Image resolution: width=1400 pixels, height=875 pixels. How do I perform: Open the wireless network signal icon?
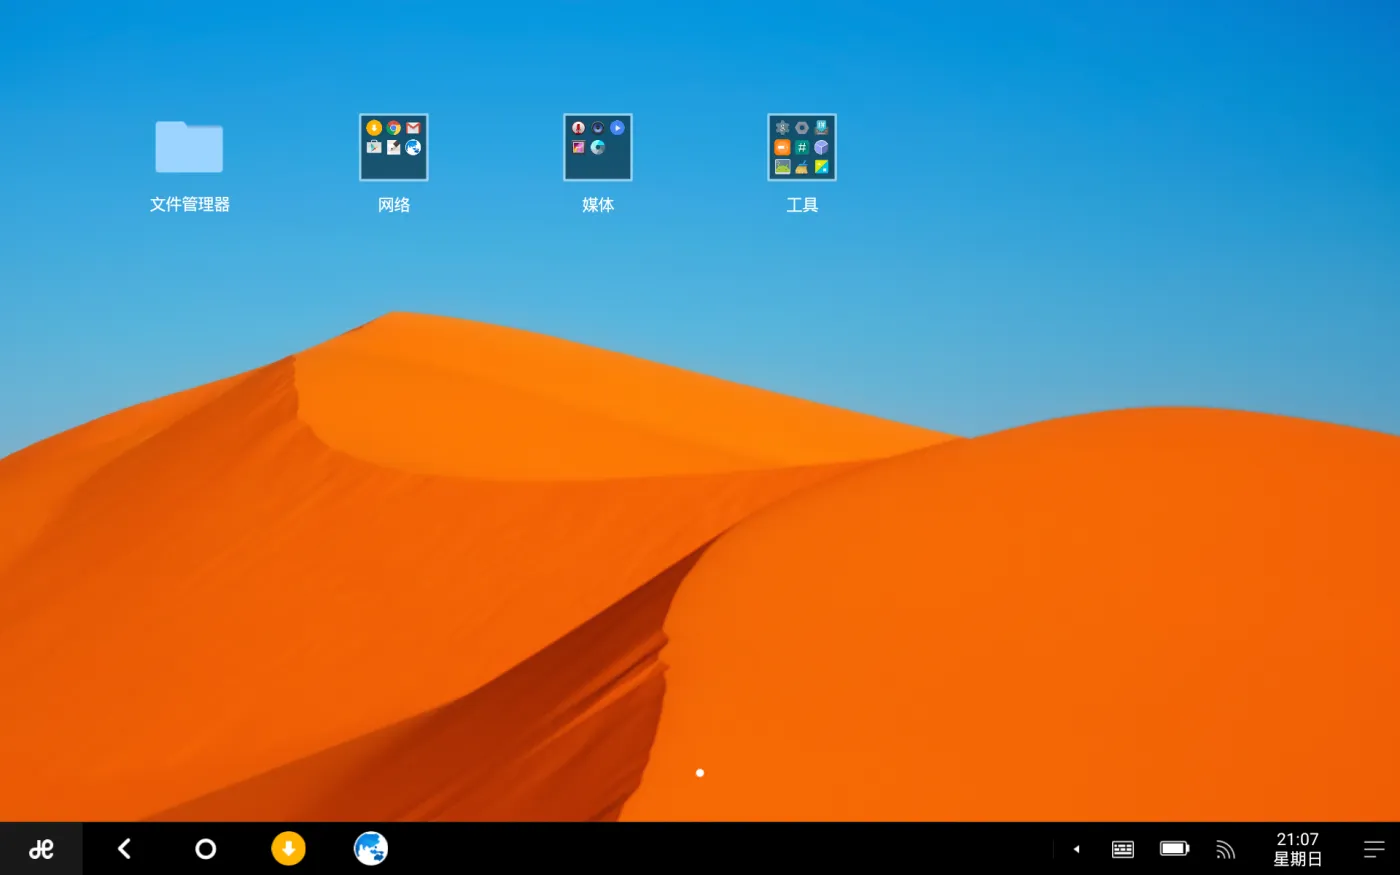pyautogui.click(x=1225, y=849)
